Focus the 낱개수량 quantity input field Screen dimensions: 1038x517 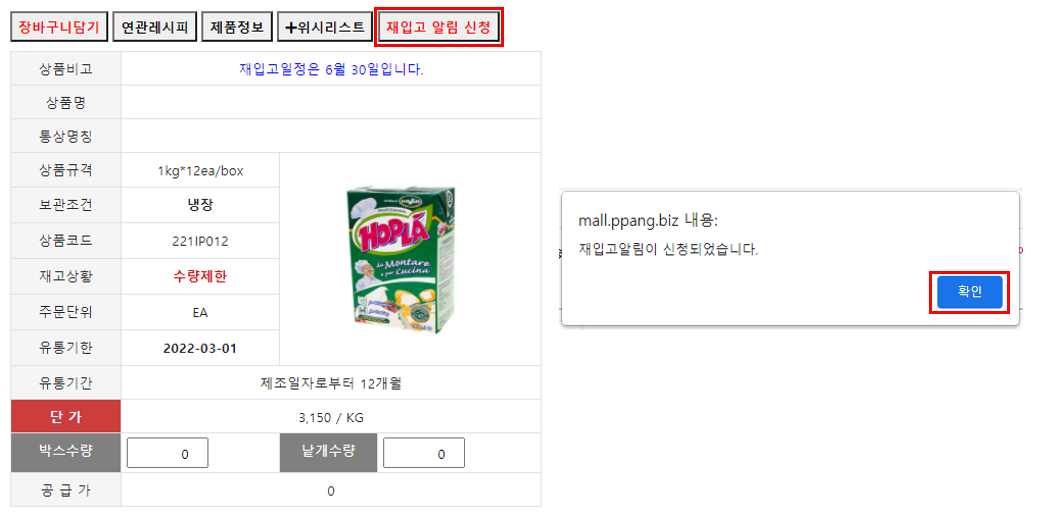coord(424,453)
